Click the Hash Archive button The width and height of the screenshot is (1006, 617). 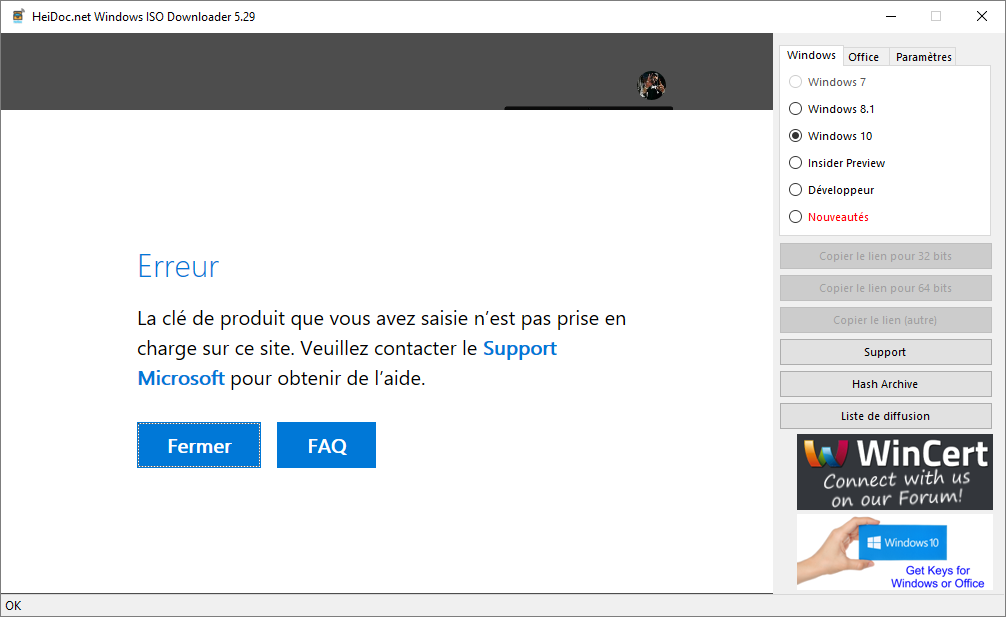point(885,384)
